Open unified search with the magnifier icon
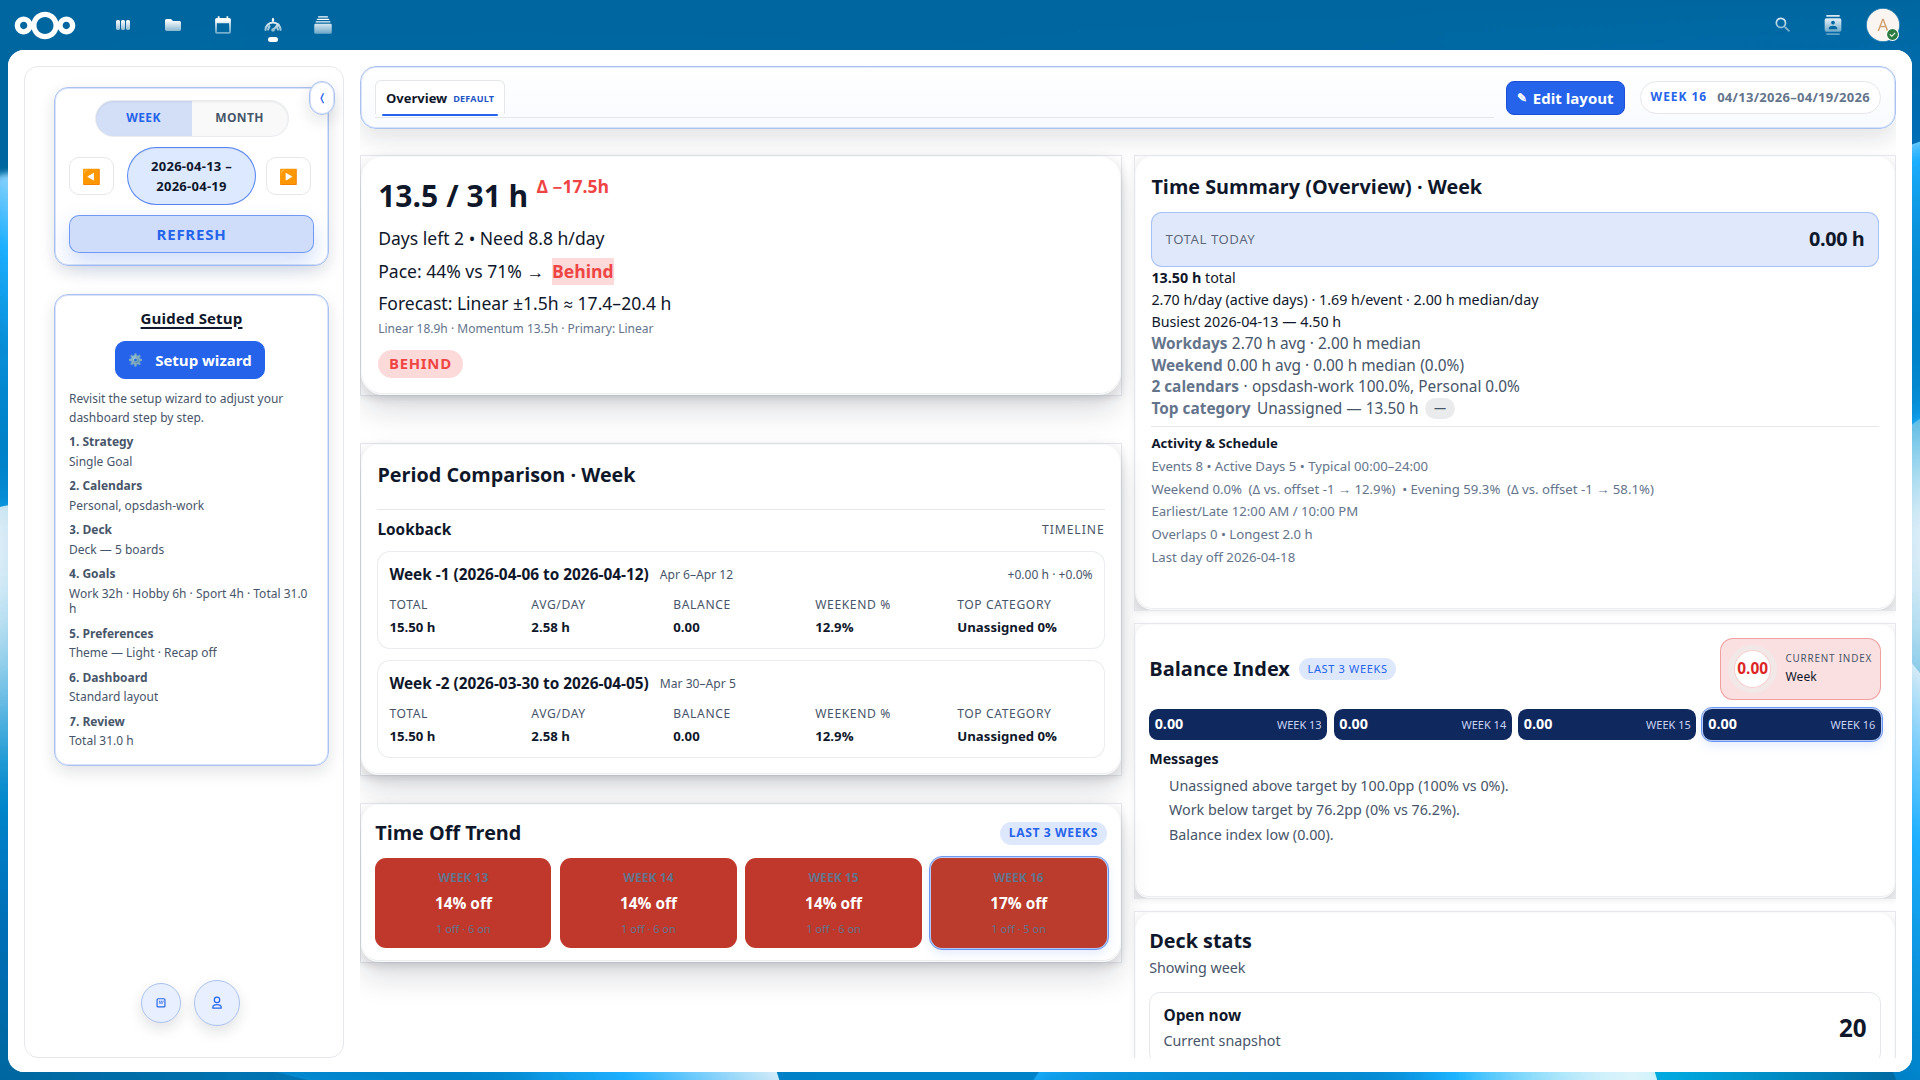The width and height of the screenshot is (1920, 1080). [1782, 24]
